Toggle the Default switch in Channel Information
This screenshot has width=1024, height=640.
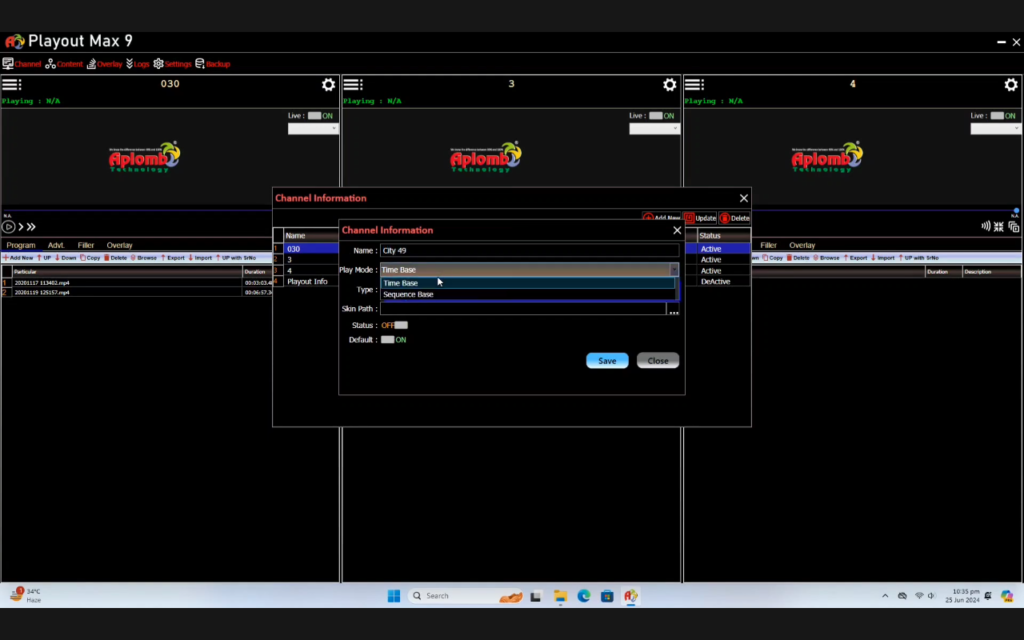click(387, 340)
